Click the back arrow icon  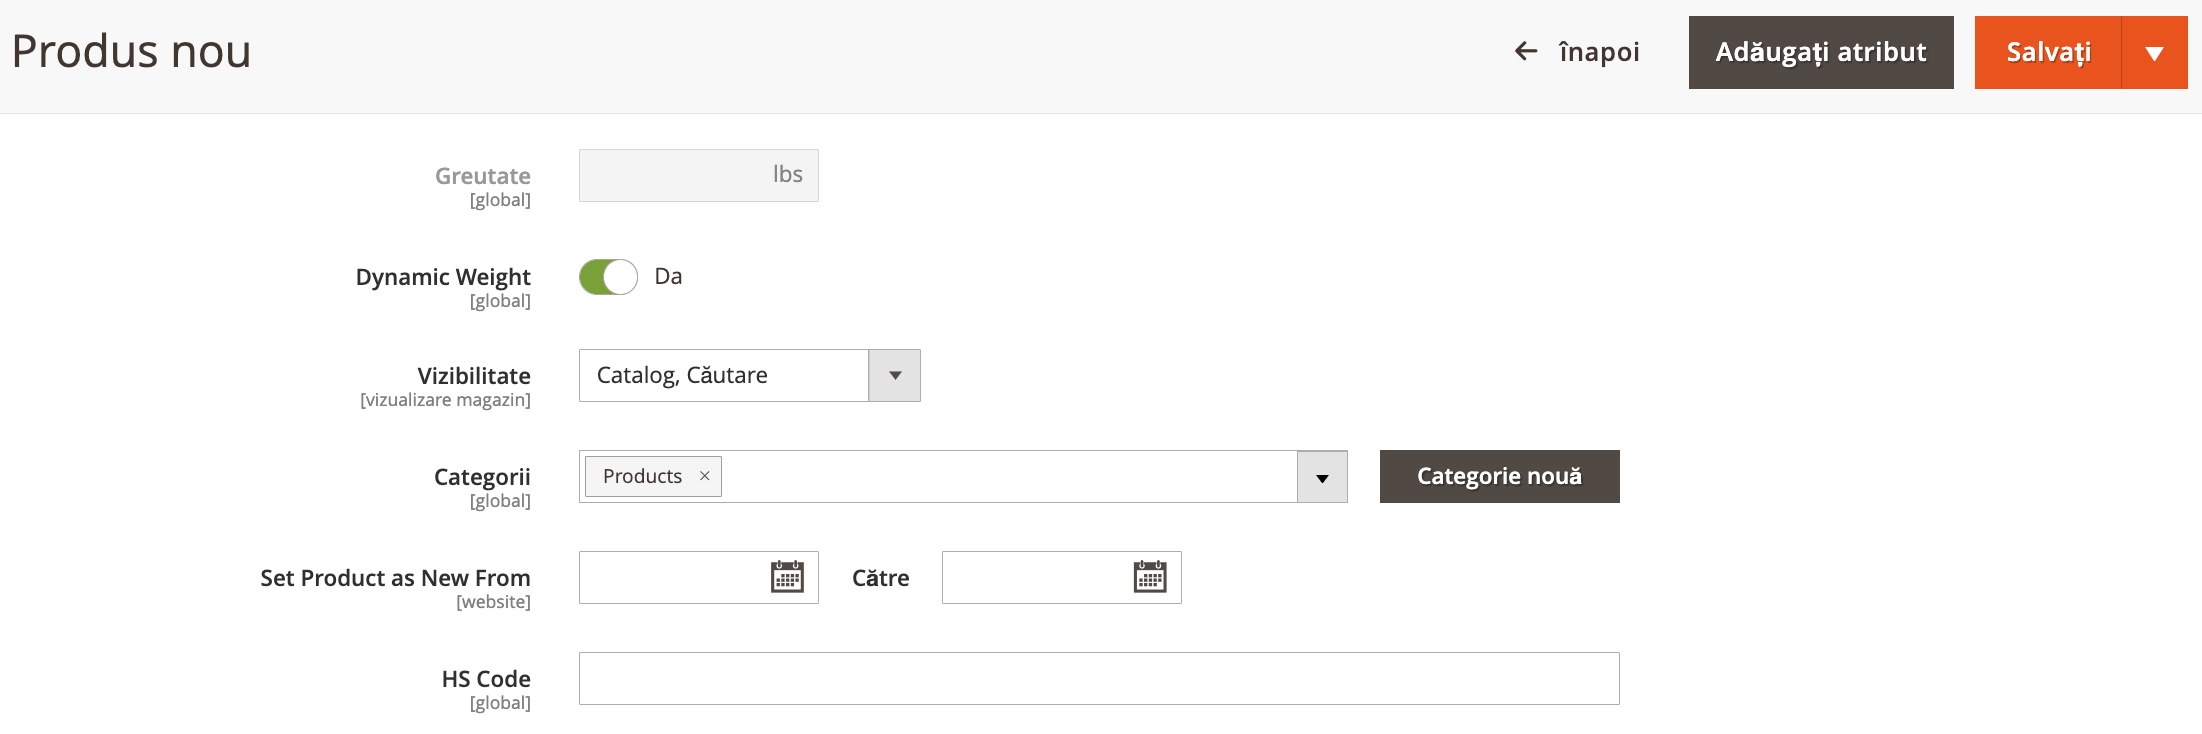(x=1526, y=51)
